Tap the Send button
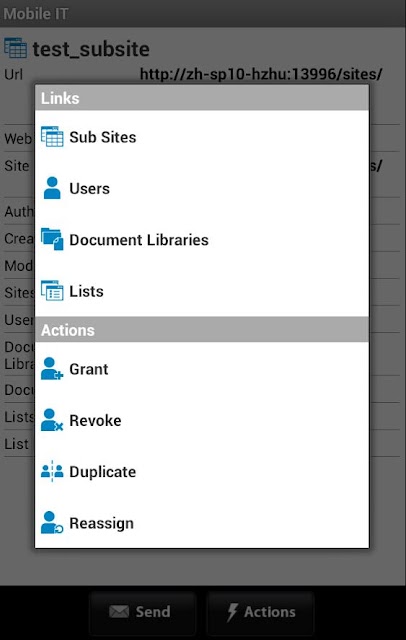This screenshot has width=406, height=640. pyautogui.click(x=142, y=611)
